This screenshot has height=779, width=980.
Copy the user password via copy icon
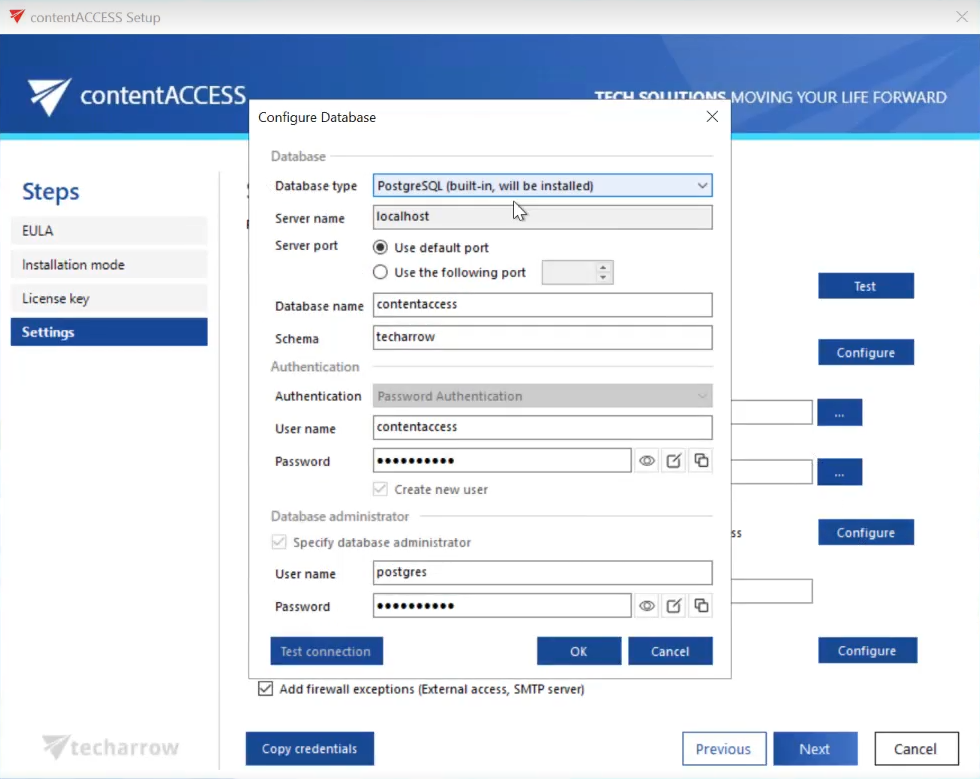[x=701, y=461]
